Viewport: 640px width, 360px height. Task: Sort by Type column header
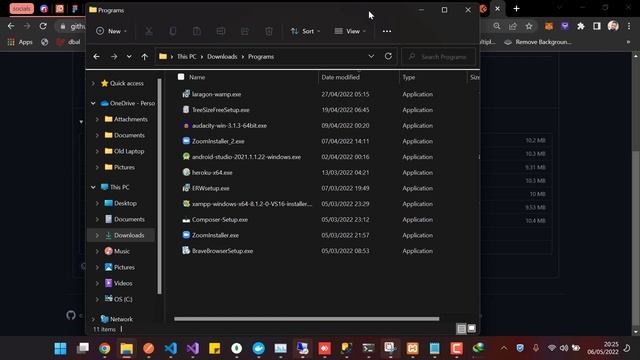(x=409, y=77)
